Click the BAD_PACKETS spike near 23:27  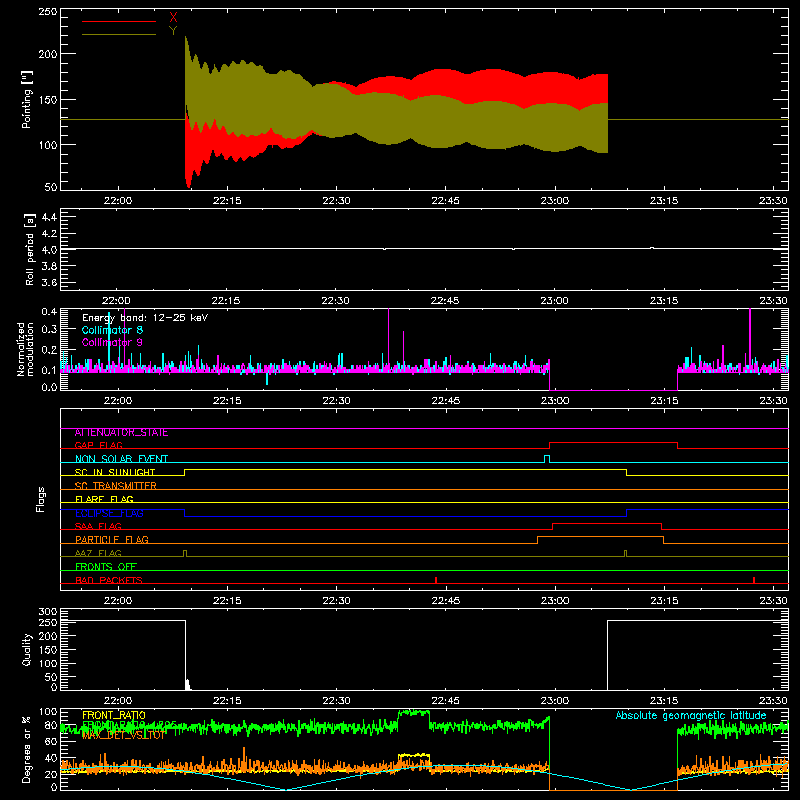[754, 580]
